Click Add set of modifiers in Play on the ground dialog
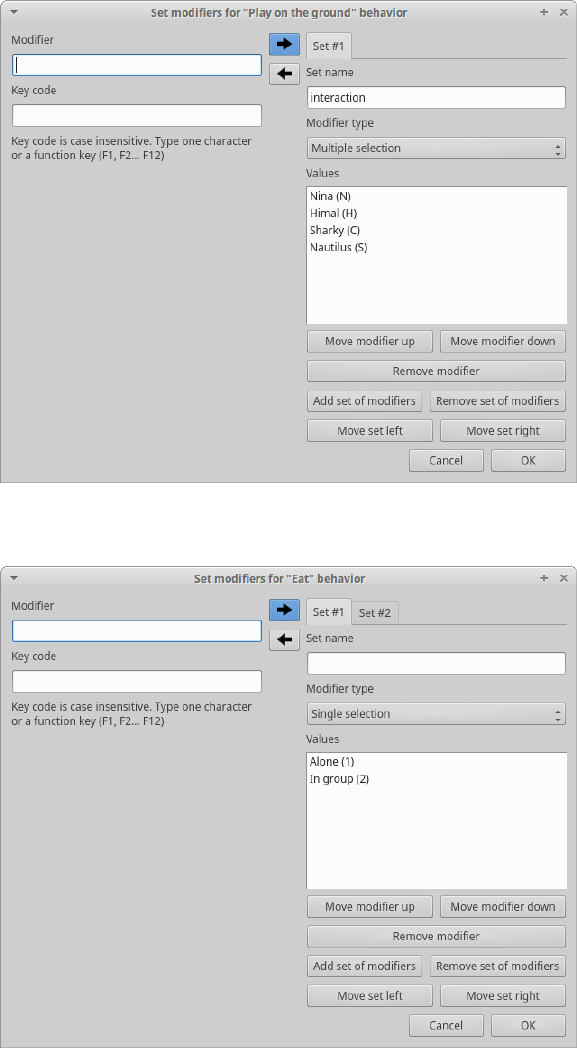 click(x=364, y=401)
